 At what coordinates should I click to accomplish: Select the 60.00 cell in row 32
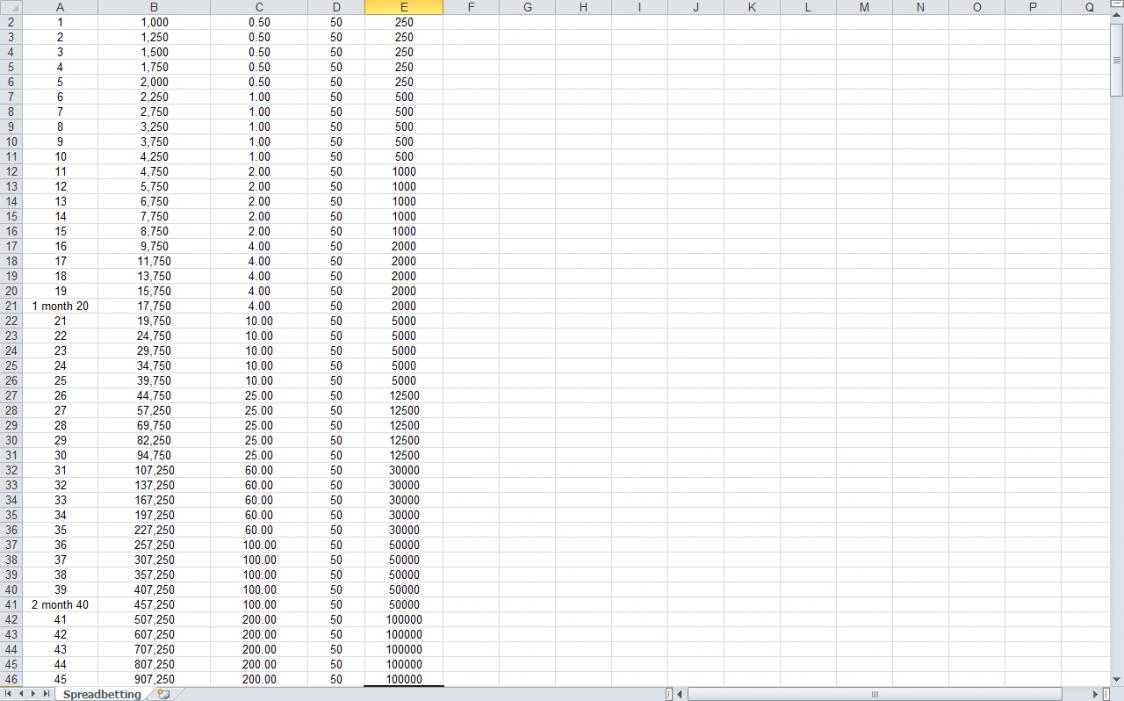point(259,470)
